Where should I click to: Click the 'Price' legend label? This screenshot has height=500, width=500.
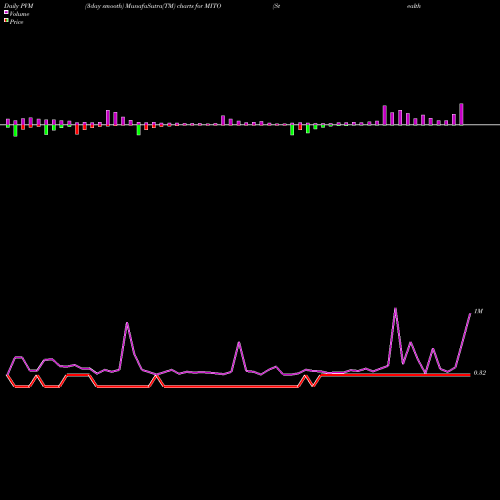point(16,22)
